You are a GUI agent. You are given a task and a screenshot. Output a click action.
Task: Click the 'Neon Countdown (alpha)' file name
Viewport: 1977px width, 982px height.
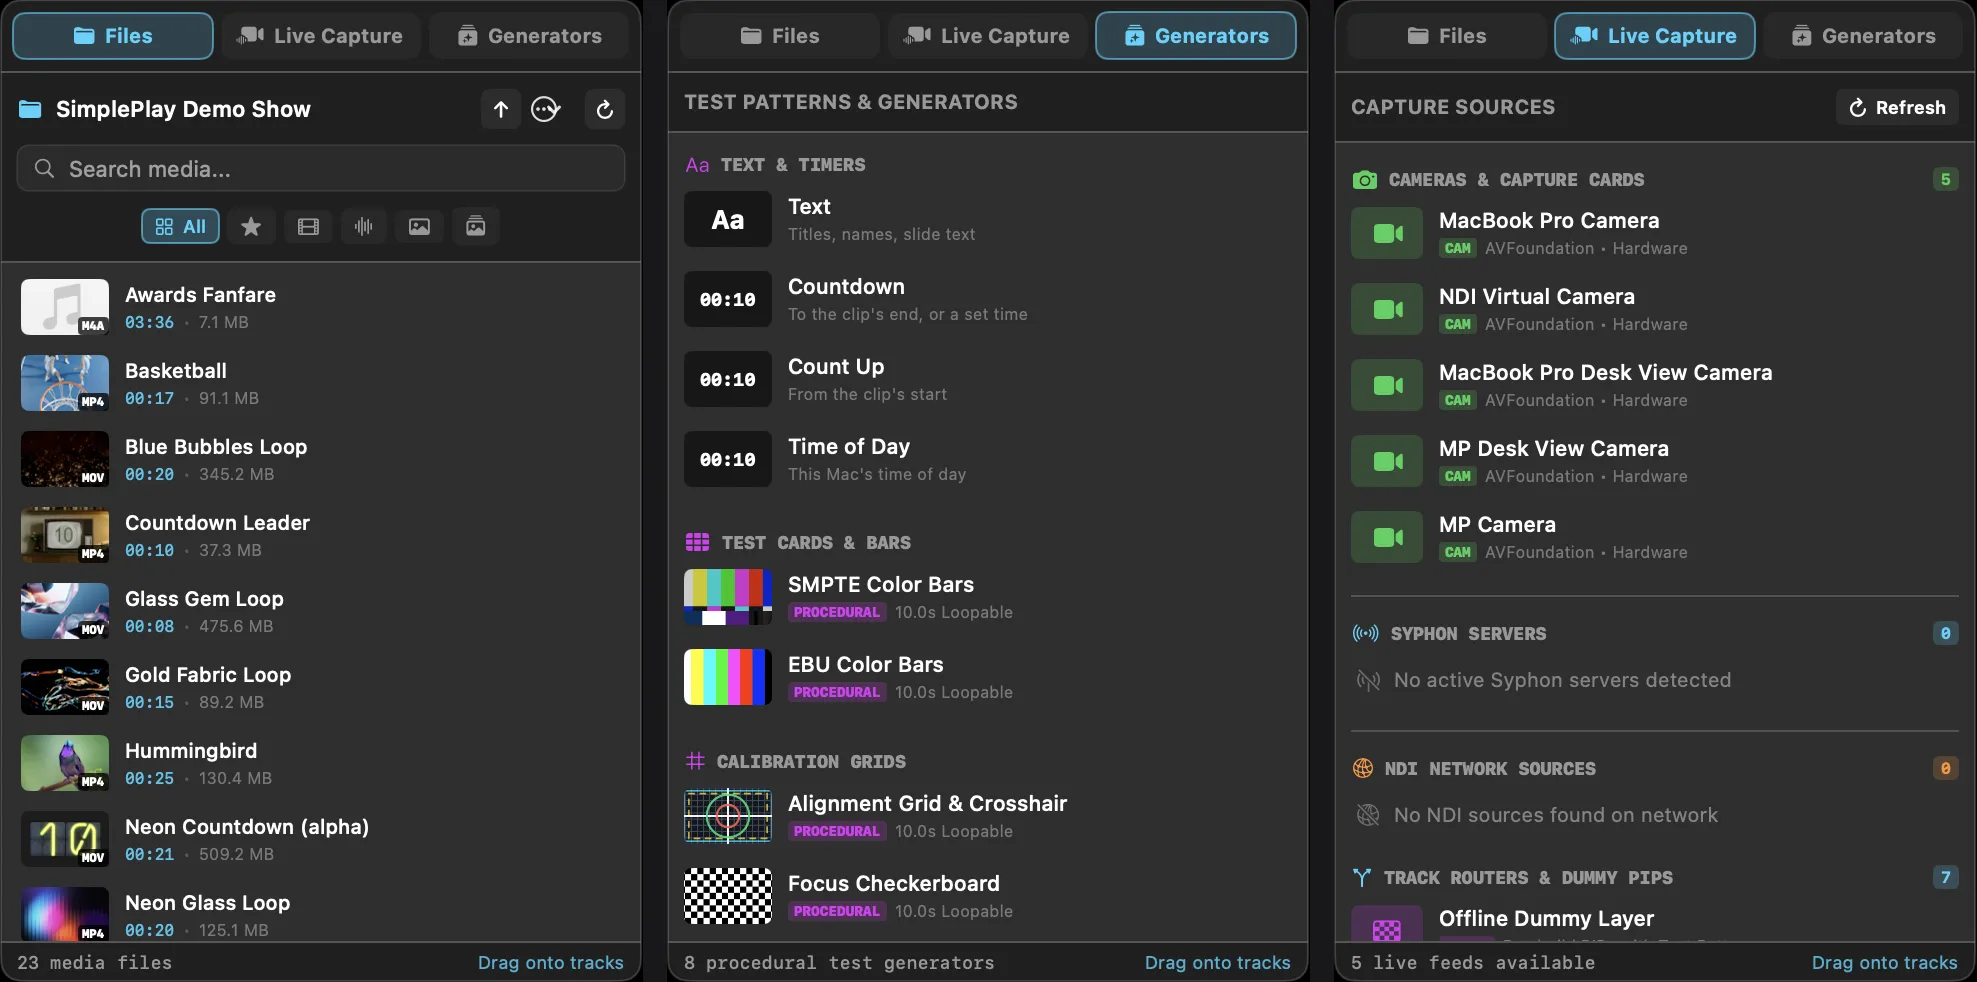pyautogui.click(x=247, y=827)
